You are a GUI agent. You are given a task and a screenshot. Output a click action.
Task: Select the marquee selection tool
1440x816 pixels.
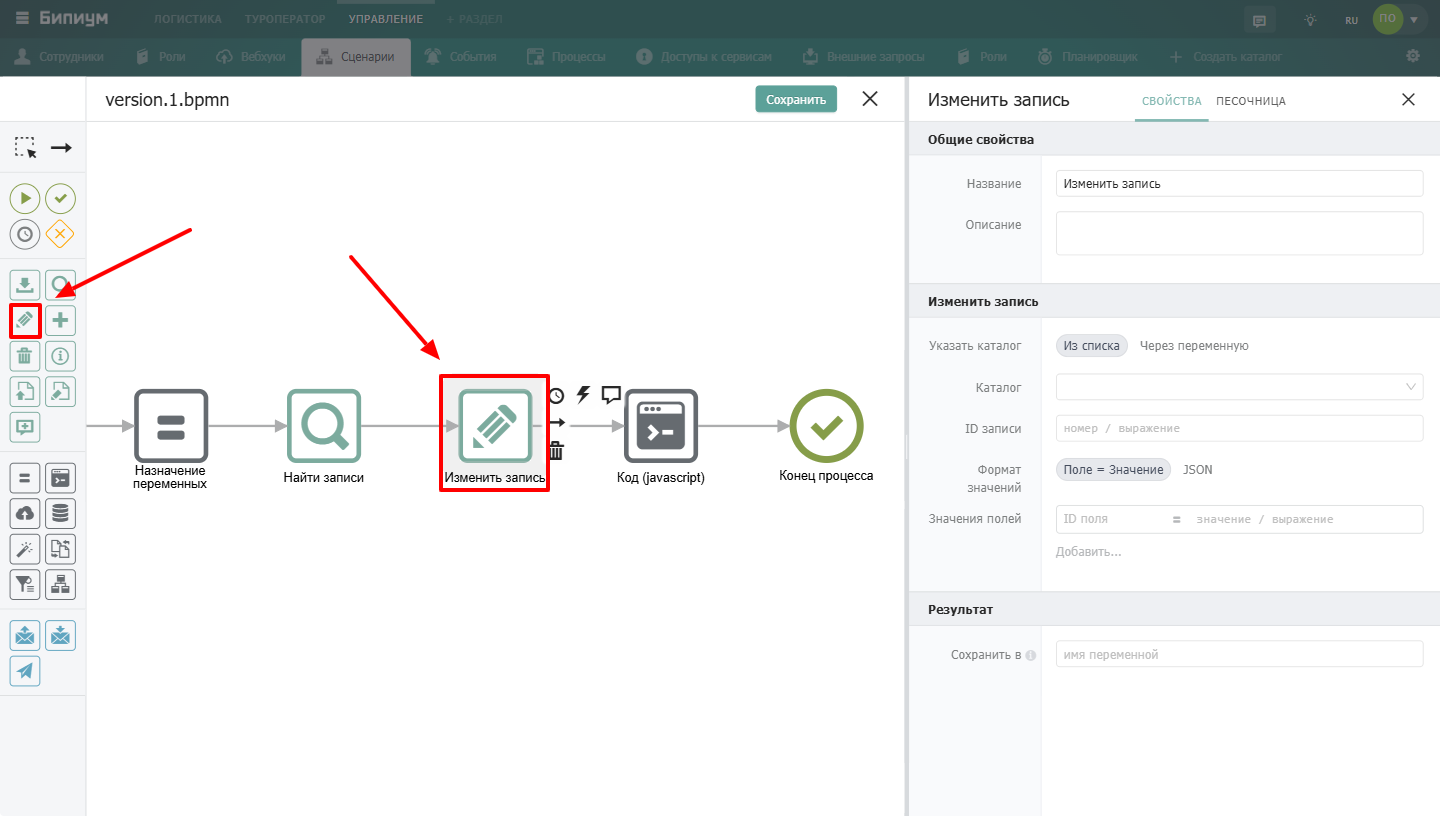[x=25, y=148]
